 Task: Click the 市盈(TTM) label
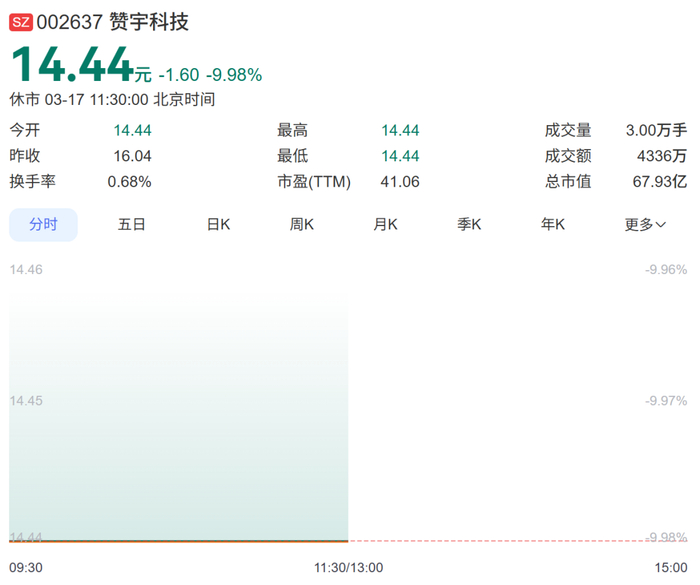coord(314,182)
